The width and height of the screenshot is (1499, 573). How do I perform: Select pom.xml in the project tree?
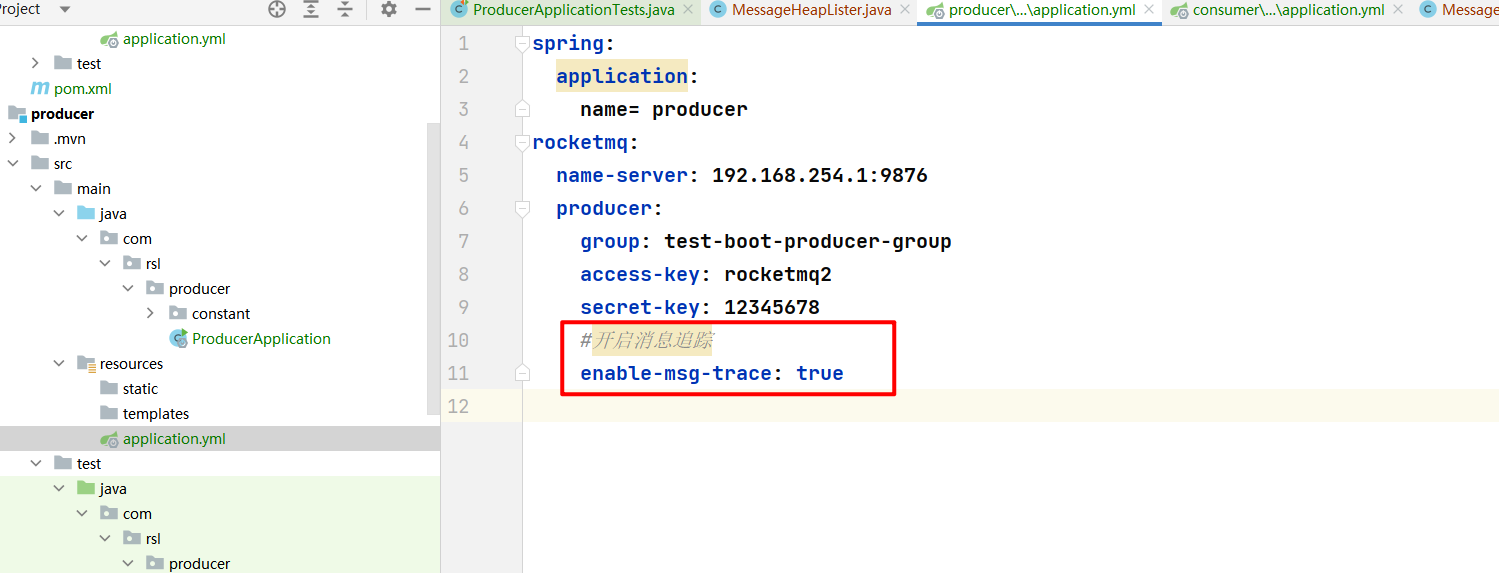point(83,88)
